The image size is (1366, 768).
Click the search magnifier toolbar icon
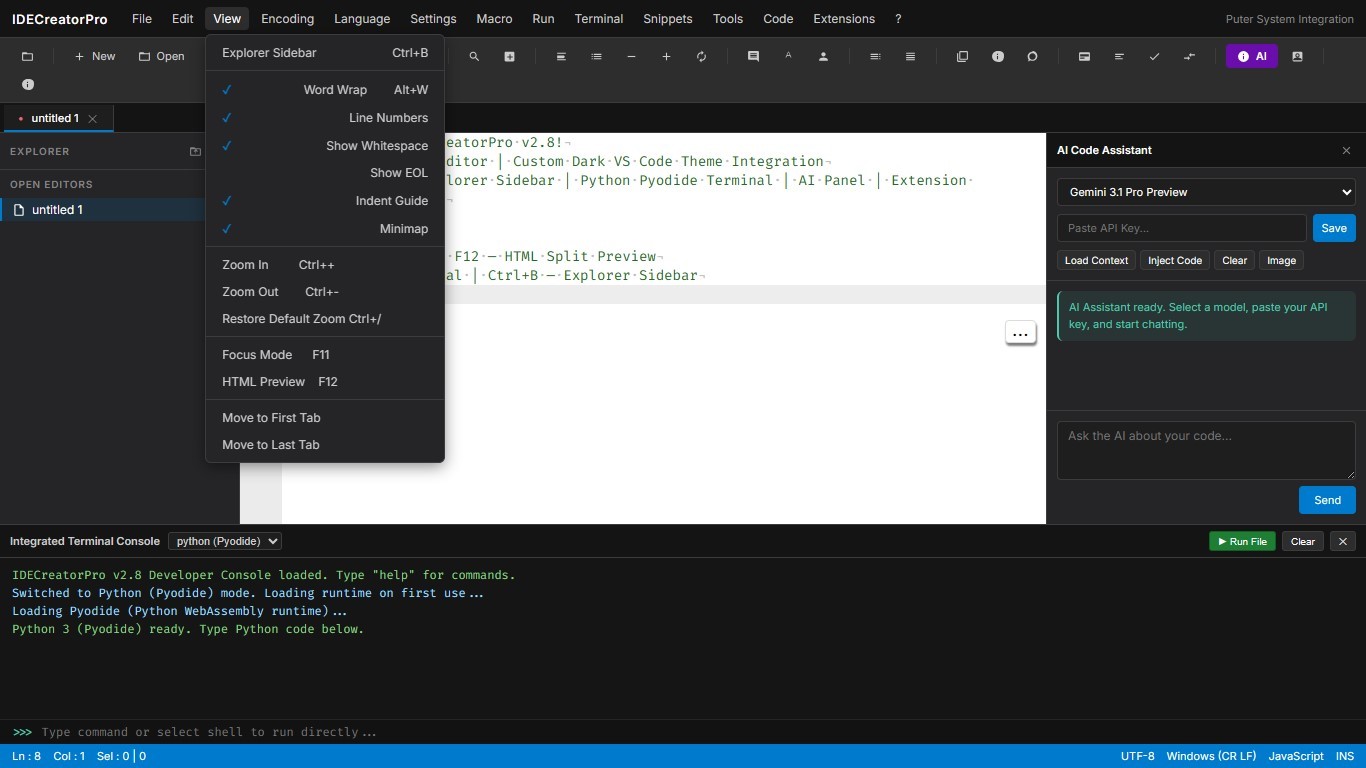pyautogui.click(x=474, y=56)
